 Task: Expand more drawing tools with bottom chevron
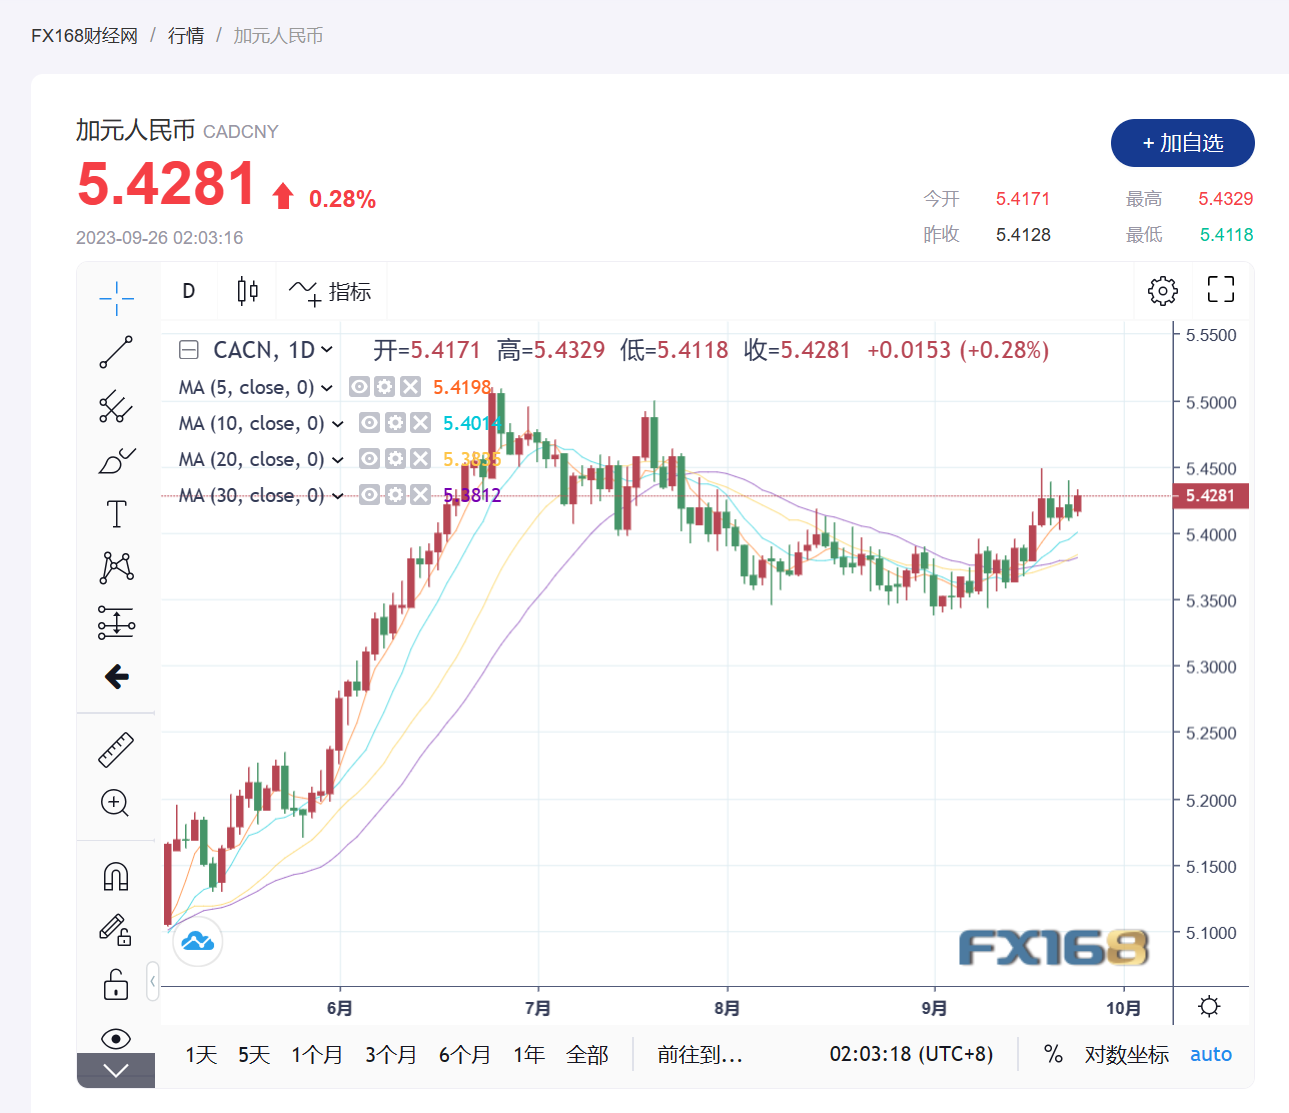(116, 1071)
